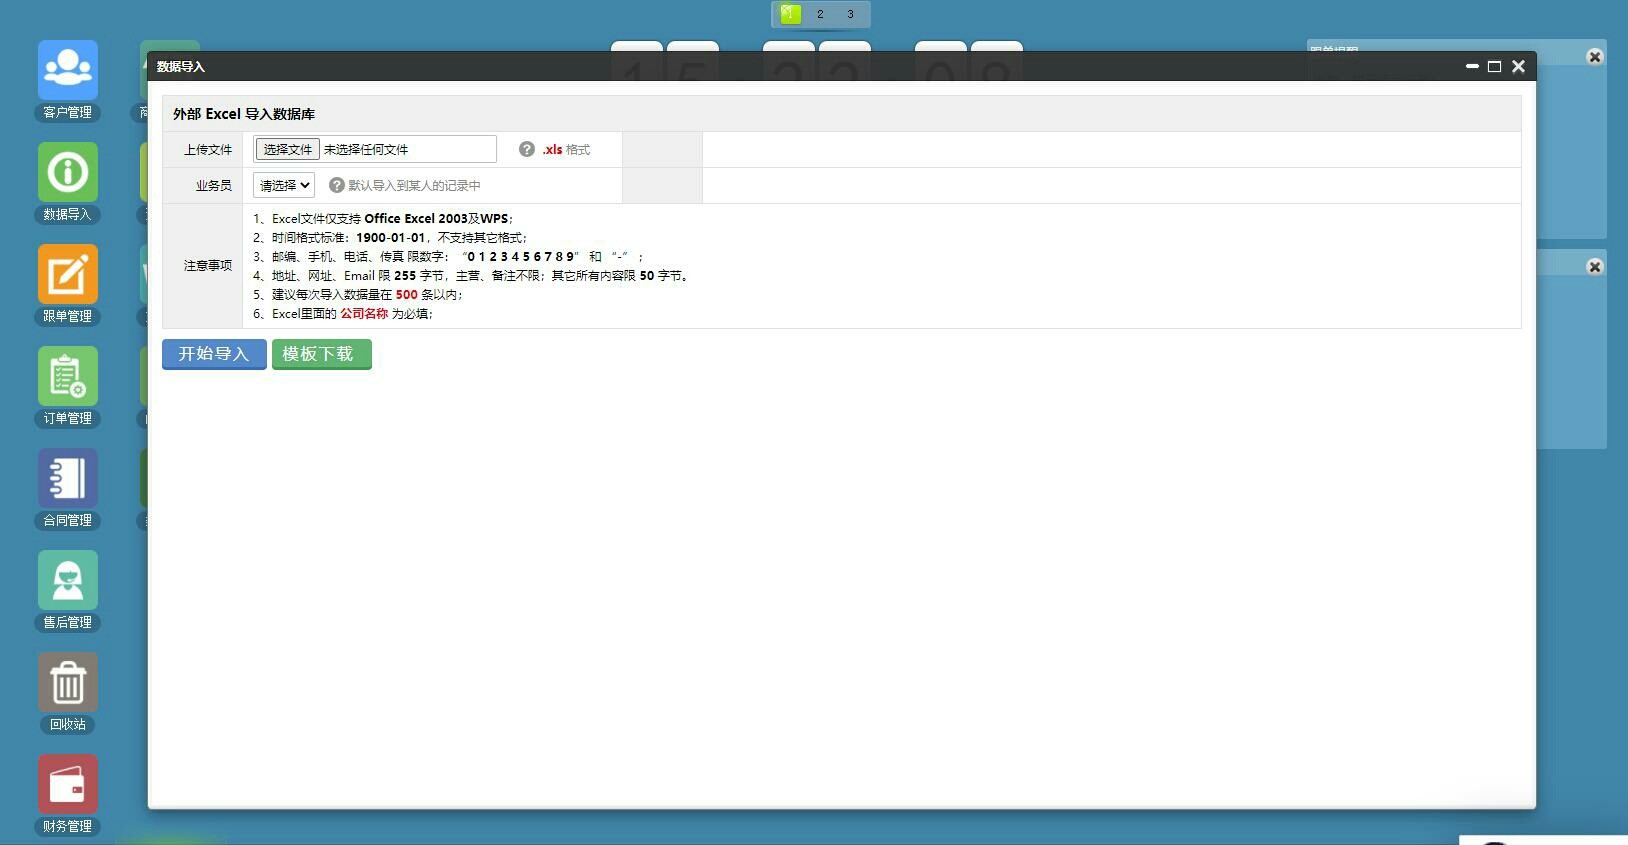
Task: Open the 合同管理 desktop icon
Action: 68,478
